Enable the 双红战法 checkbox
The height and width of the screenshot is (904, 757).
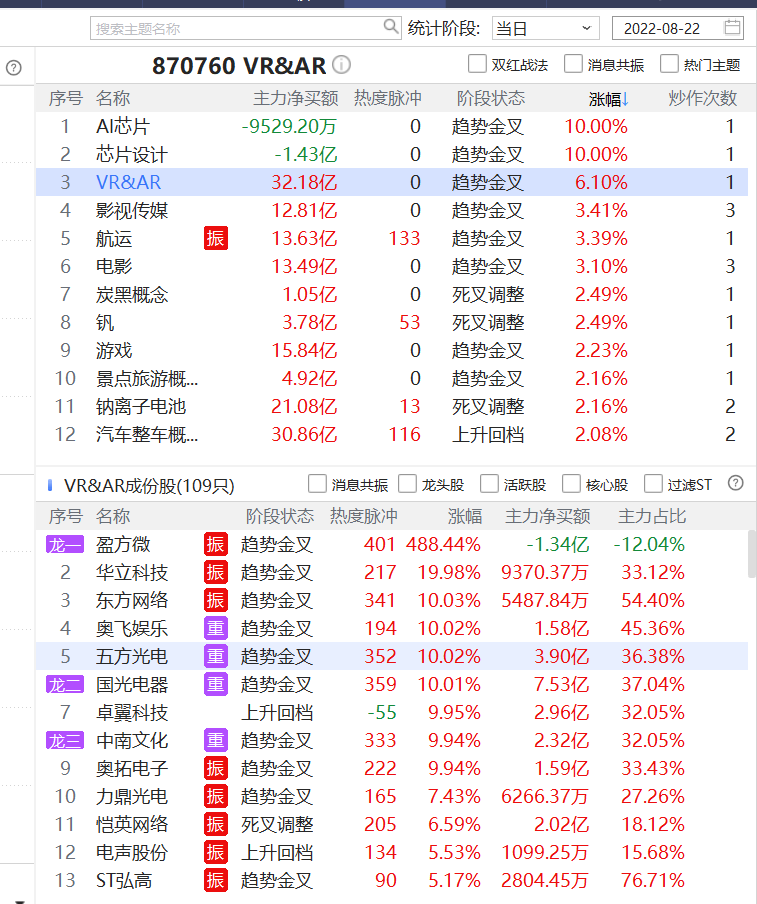click(477, 64)
